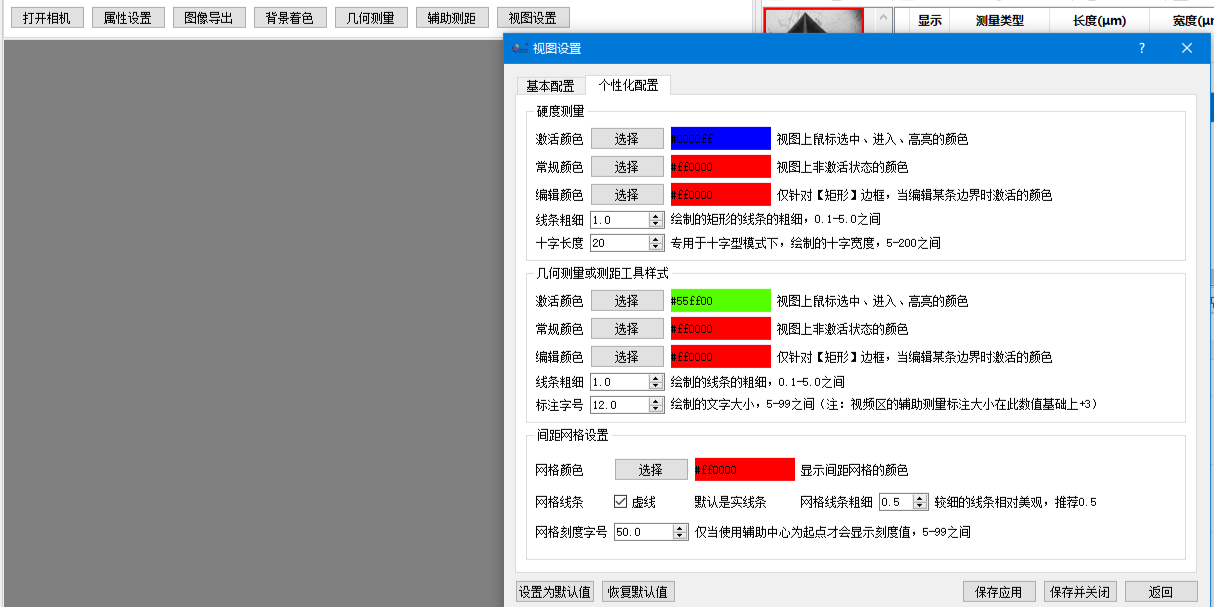This screenshot has height=607, width=1214.
Task: Adjust the 标注字号 spinner arrows
Action: 657,405
